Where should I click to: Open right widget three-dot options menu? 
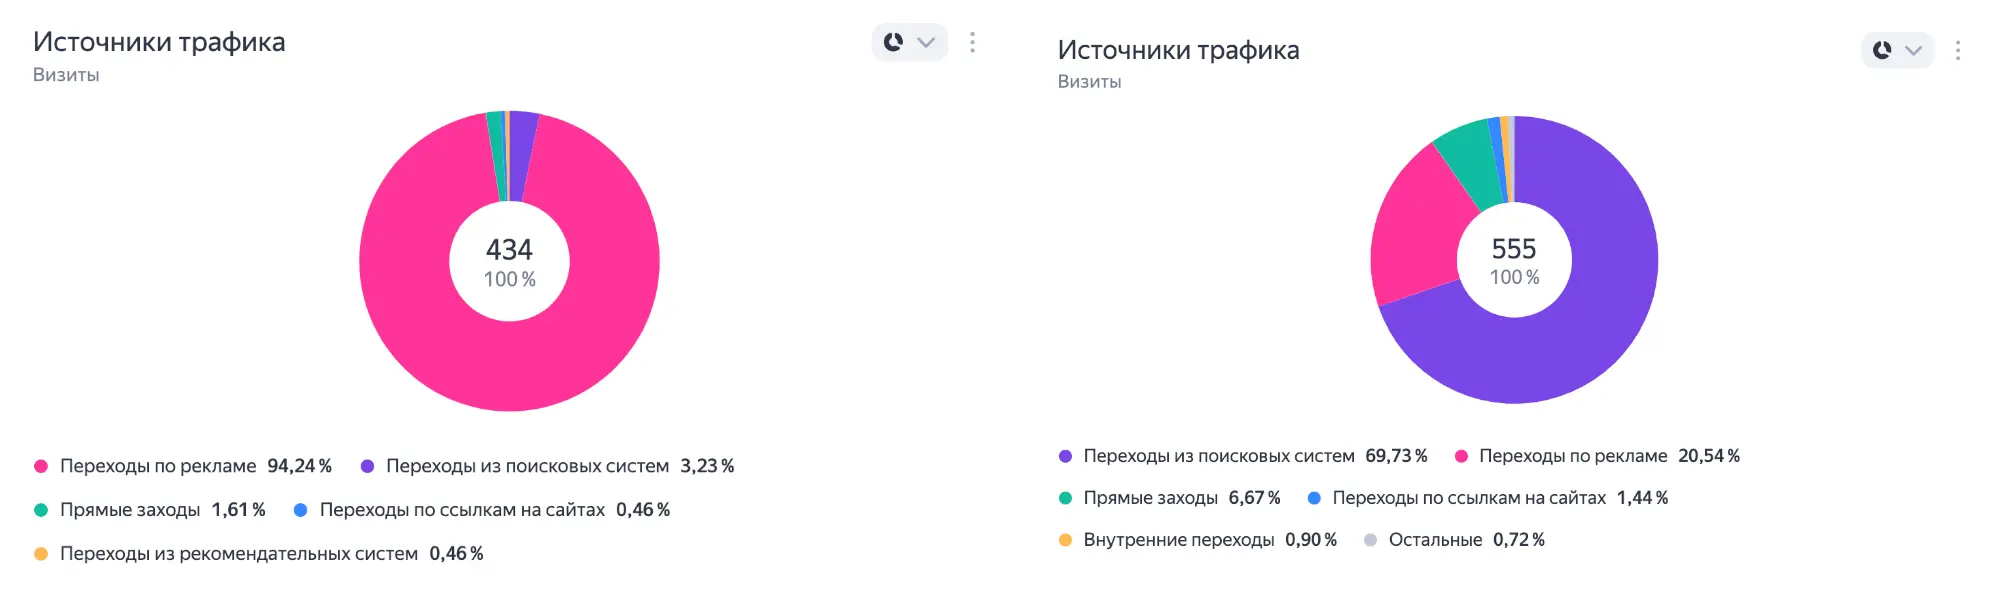1957,50
